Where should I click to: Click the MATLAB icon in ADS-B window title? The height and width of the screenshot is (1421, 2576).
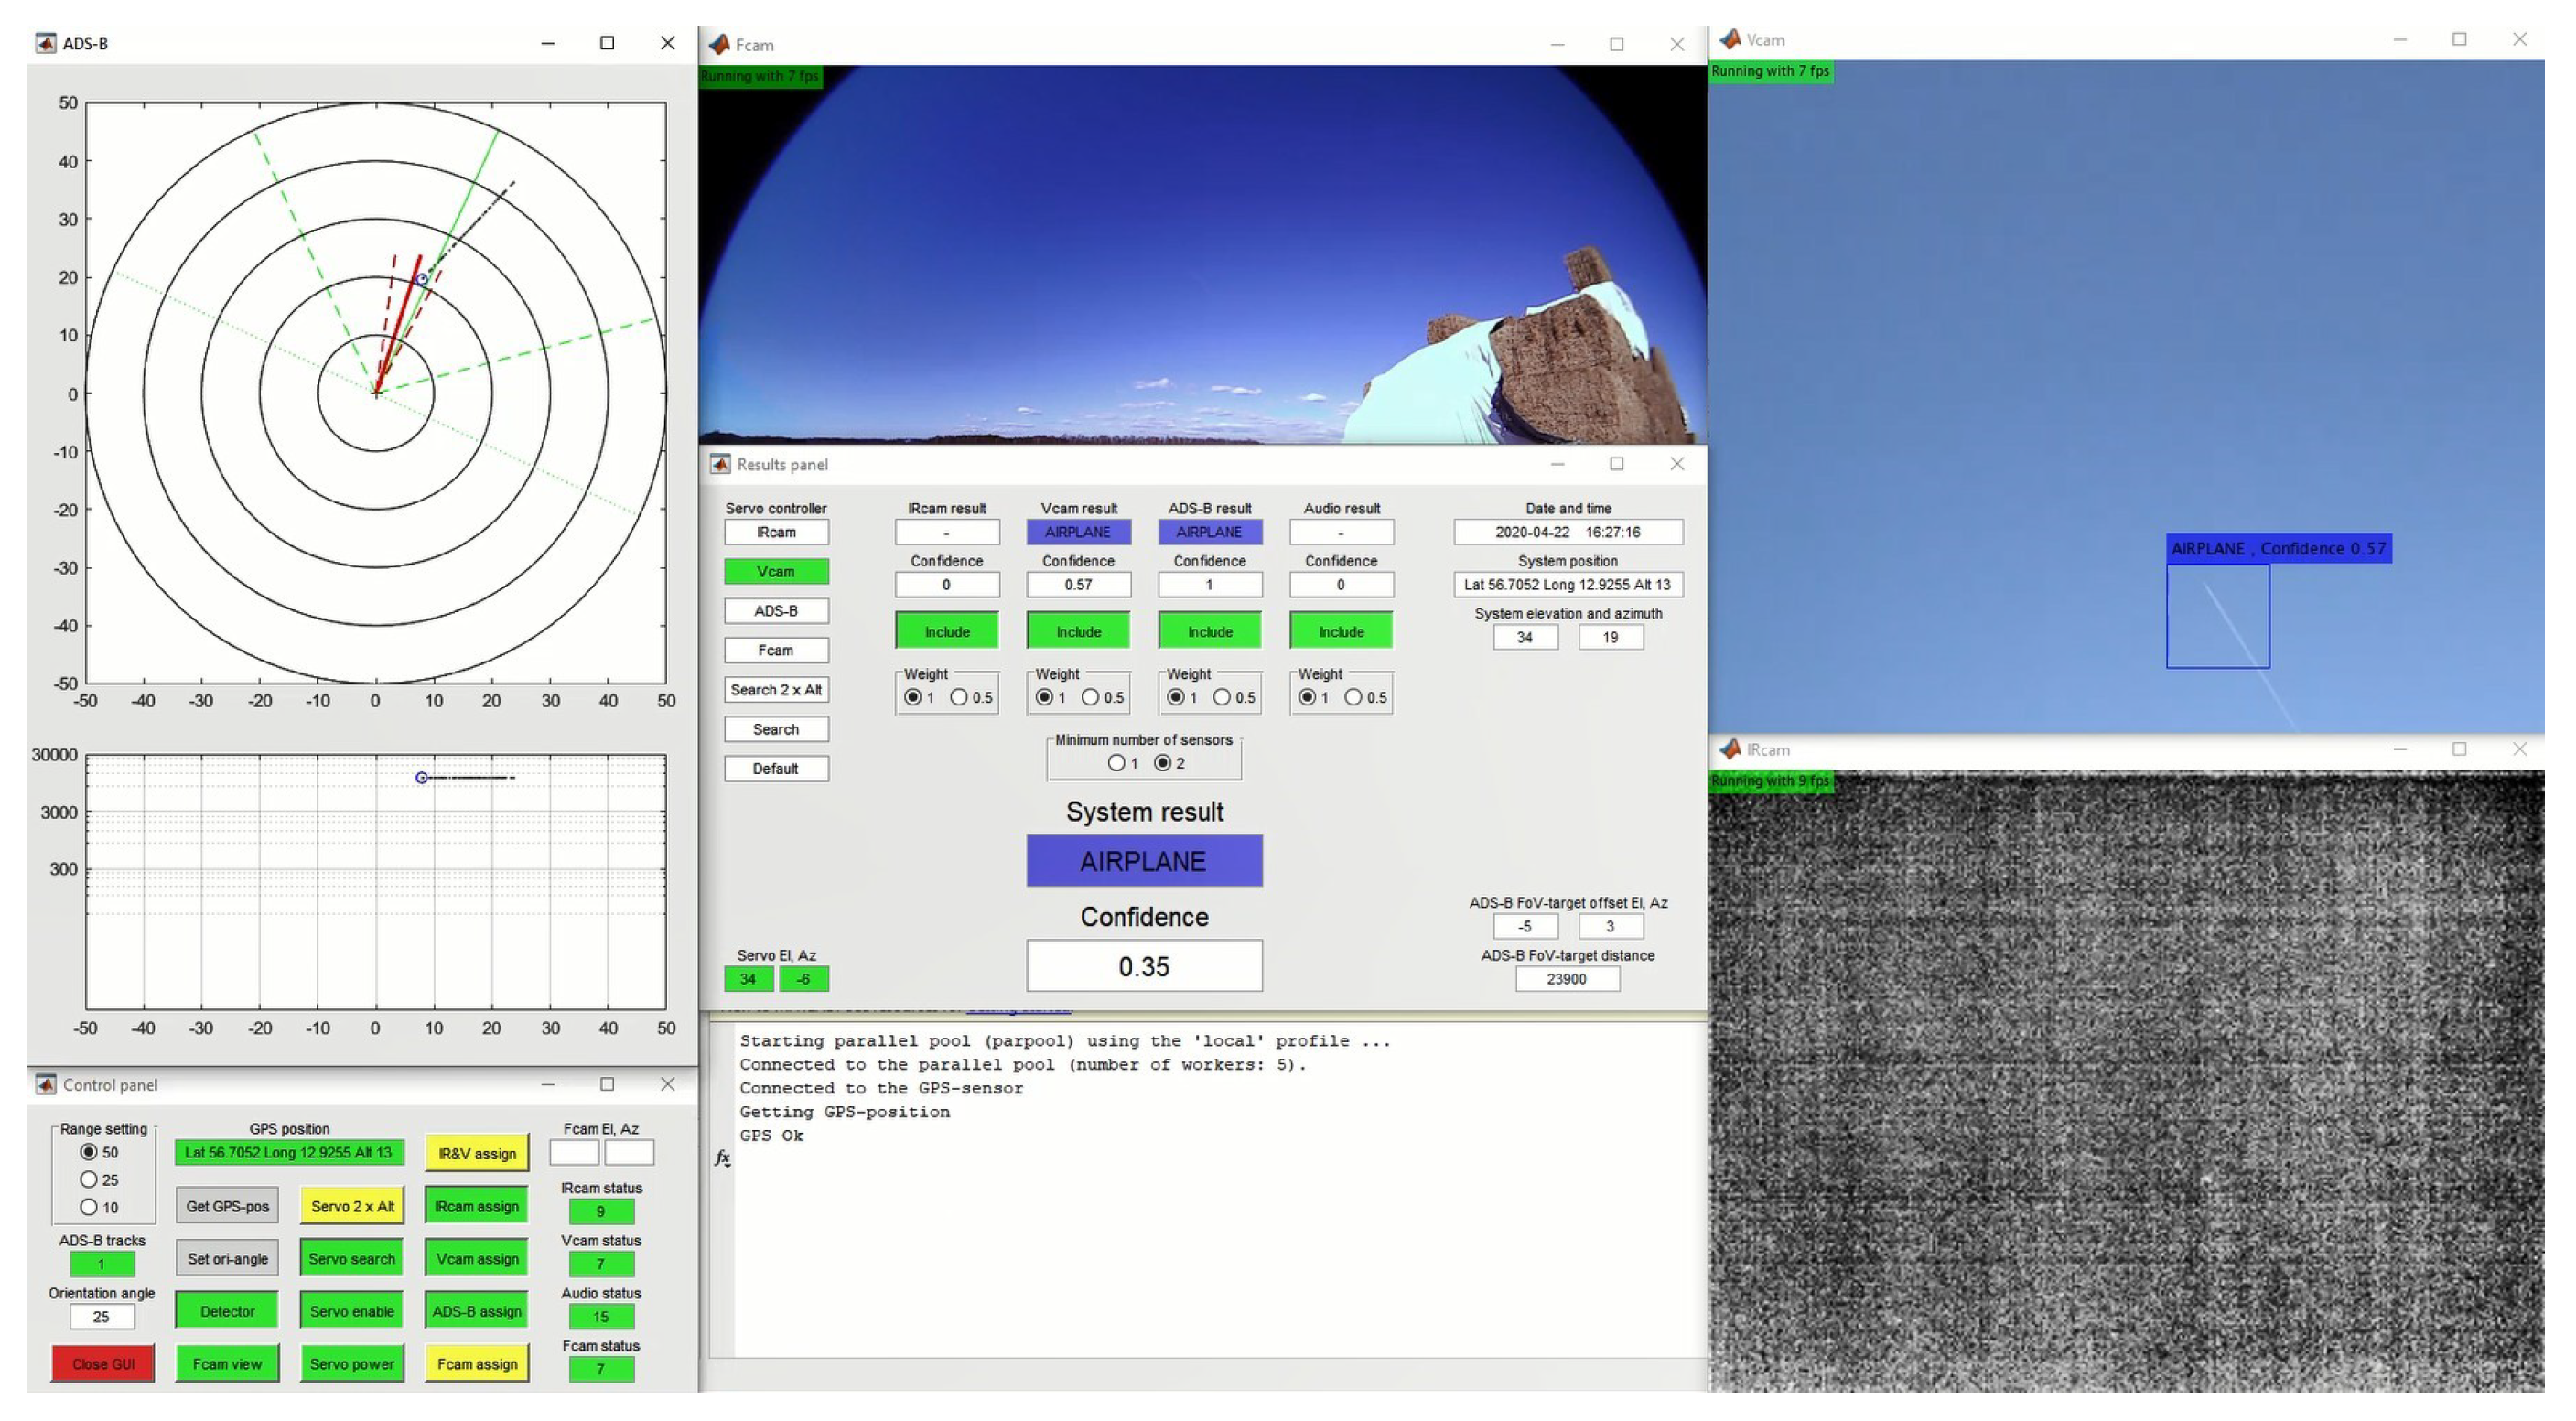coord(45,43)
